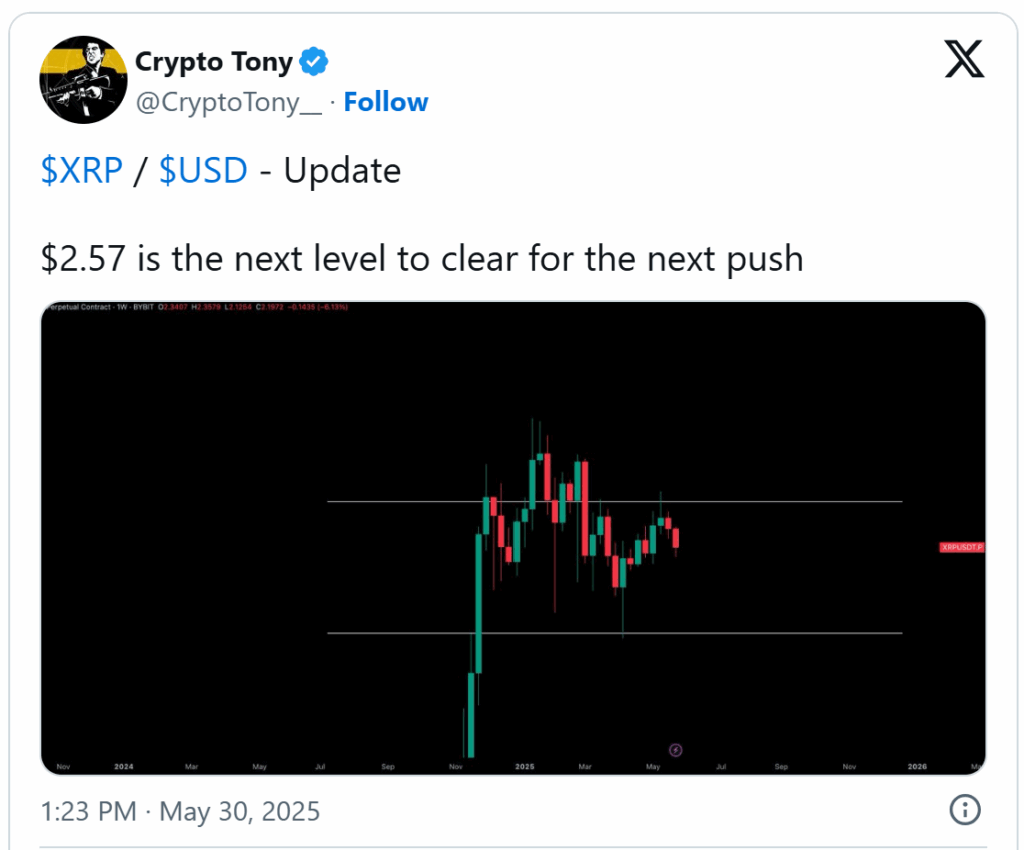Viewport: 1024px width, 850px height.
Task: Click the 2025 label on time axis
Action: (524, 766)
